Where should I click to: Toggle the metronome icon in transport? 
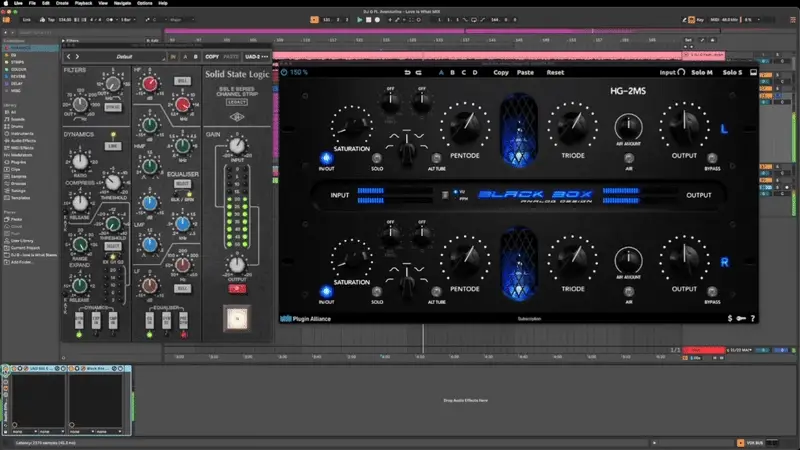(110, 20)
